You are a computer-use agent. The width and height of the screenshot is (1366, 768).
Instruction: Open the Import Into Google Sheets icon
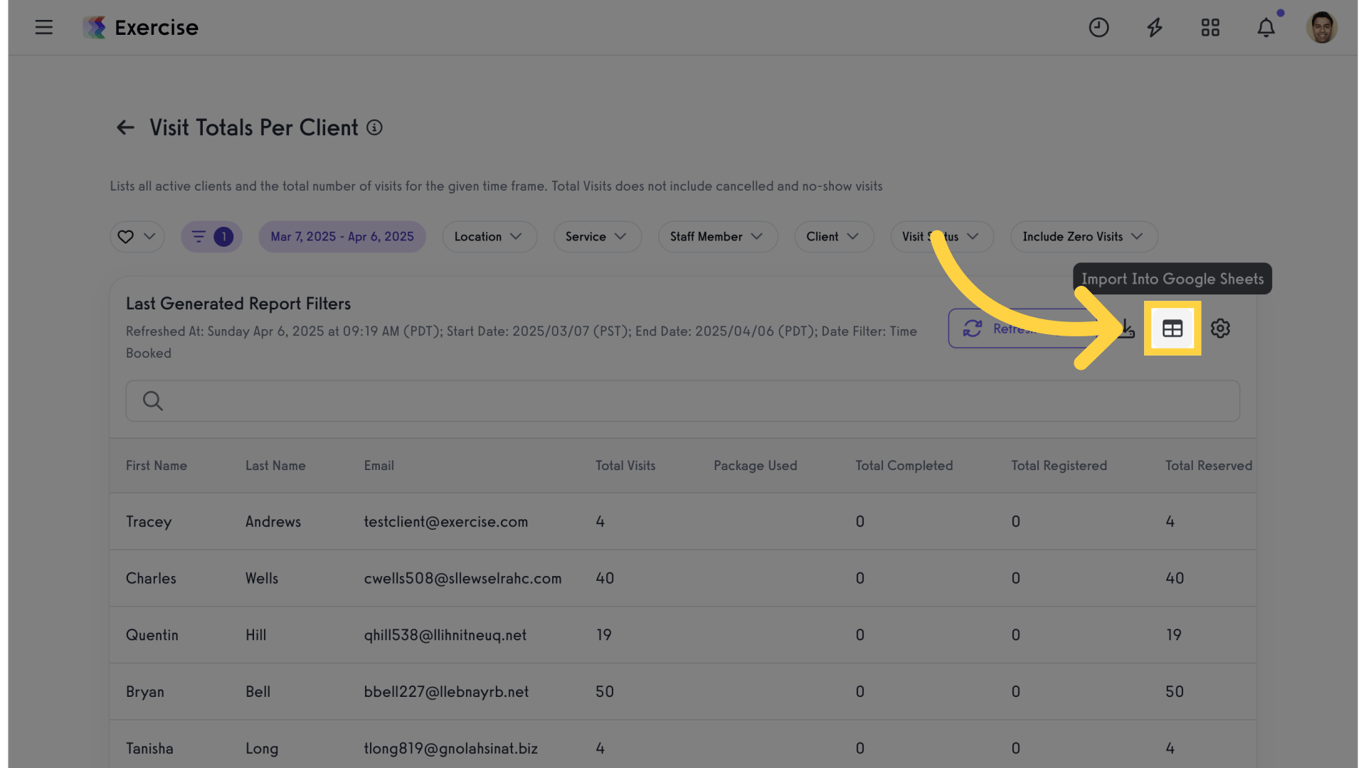click(x=1172, y=328)
